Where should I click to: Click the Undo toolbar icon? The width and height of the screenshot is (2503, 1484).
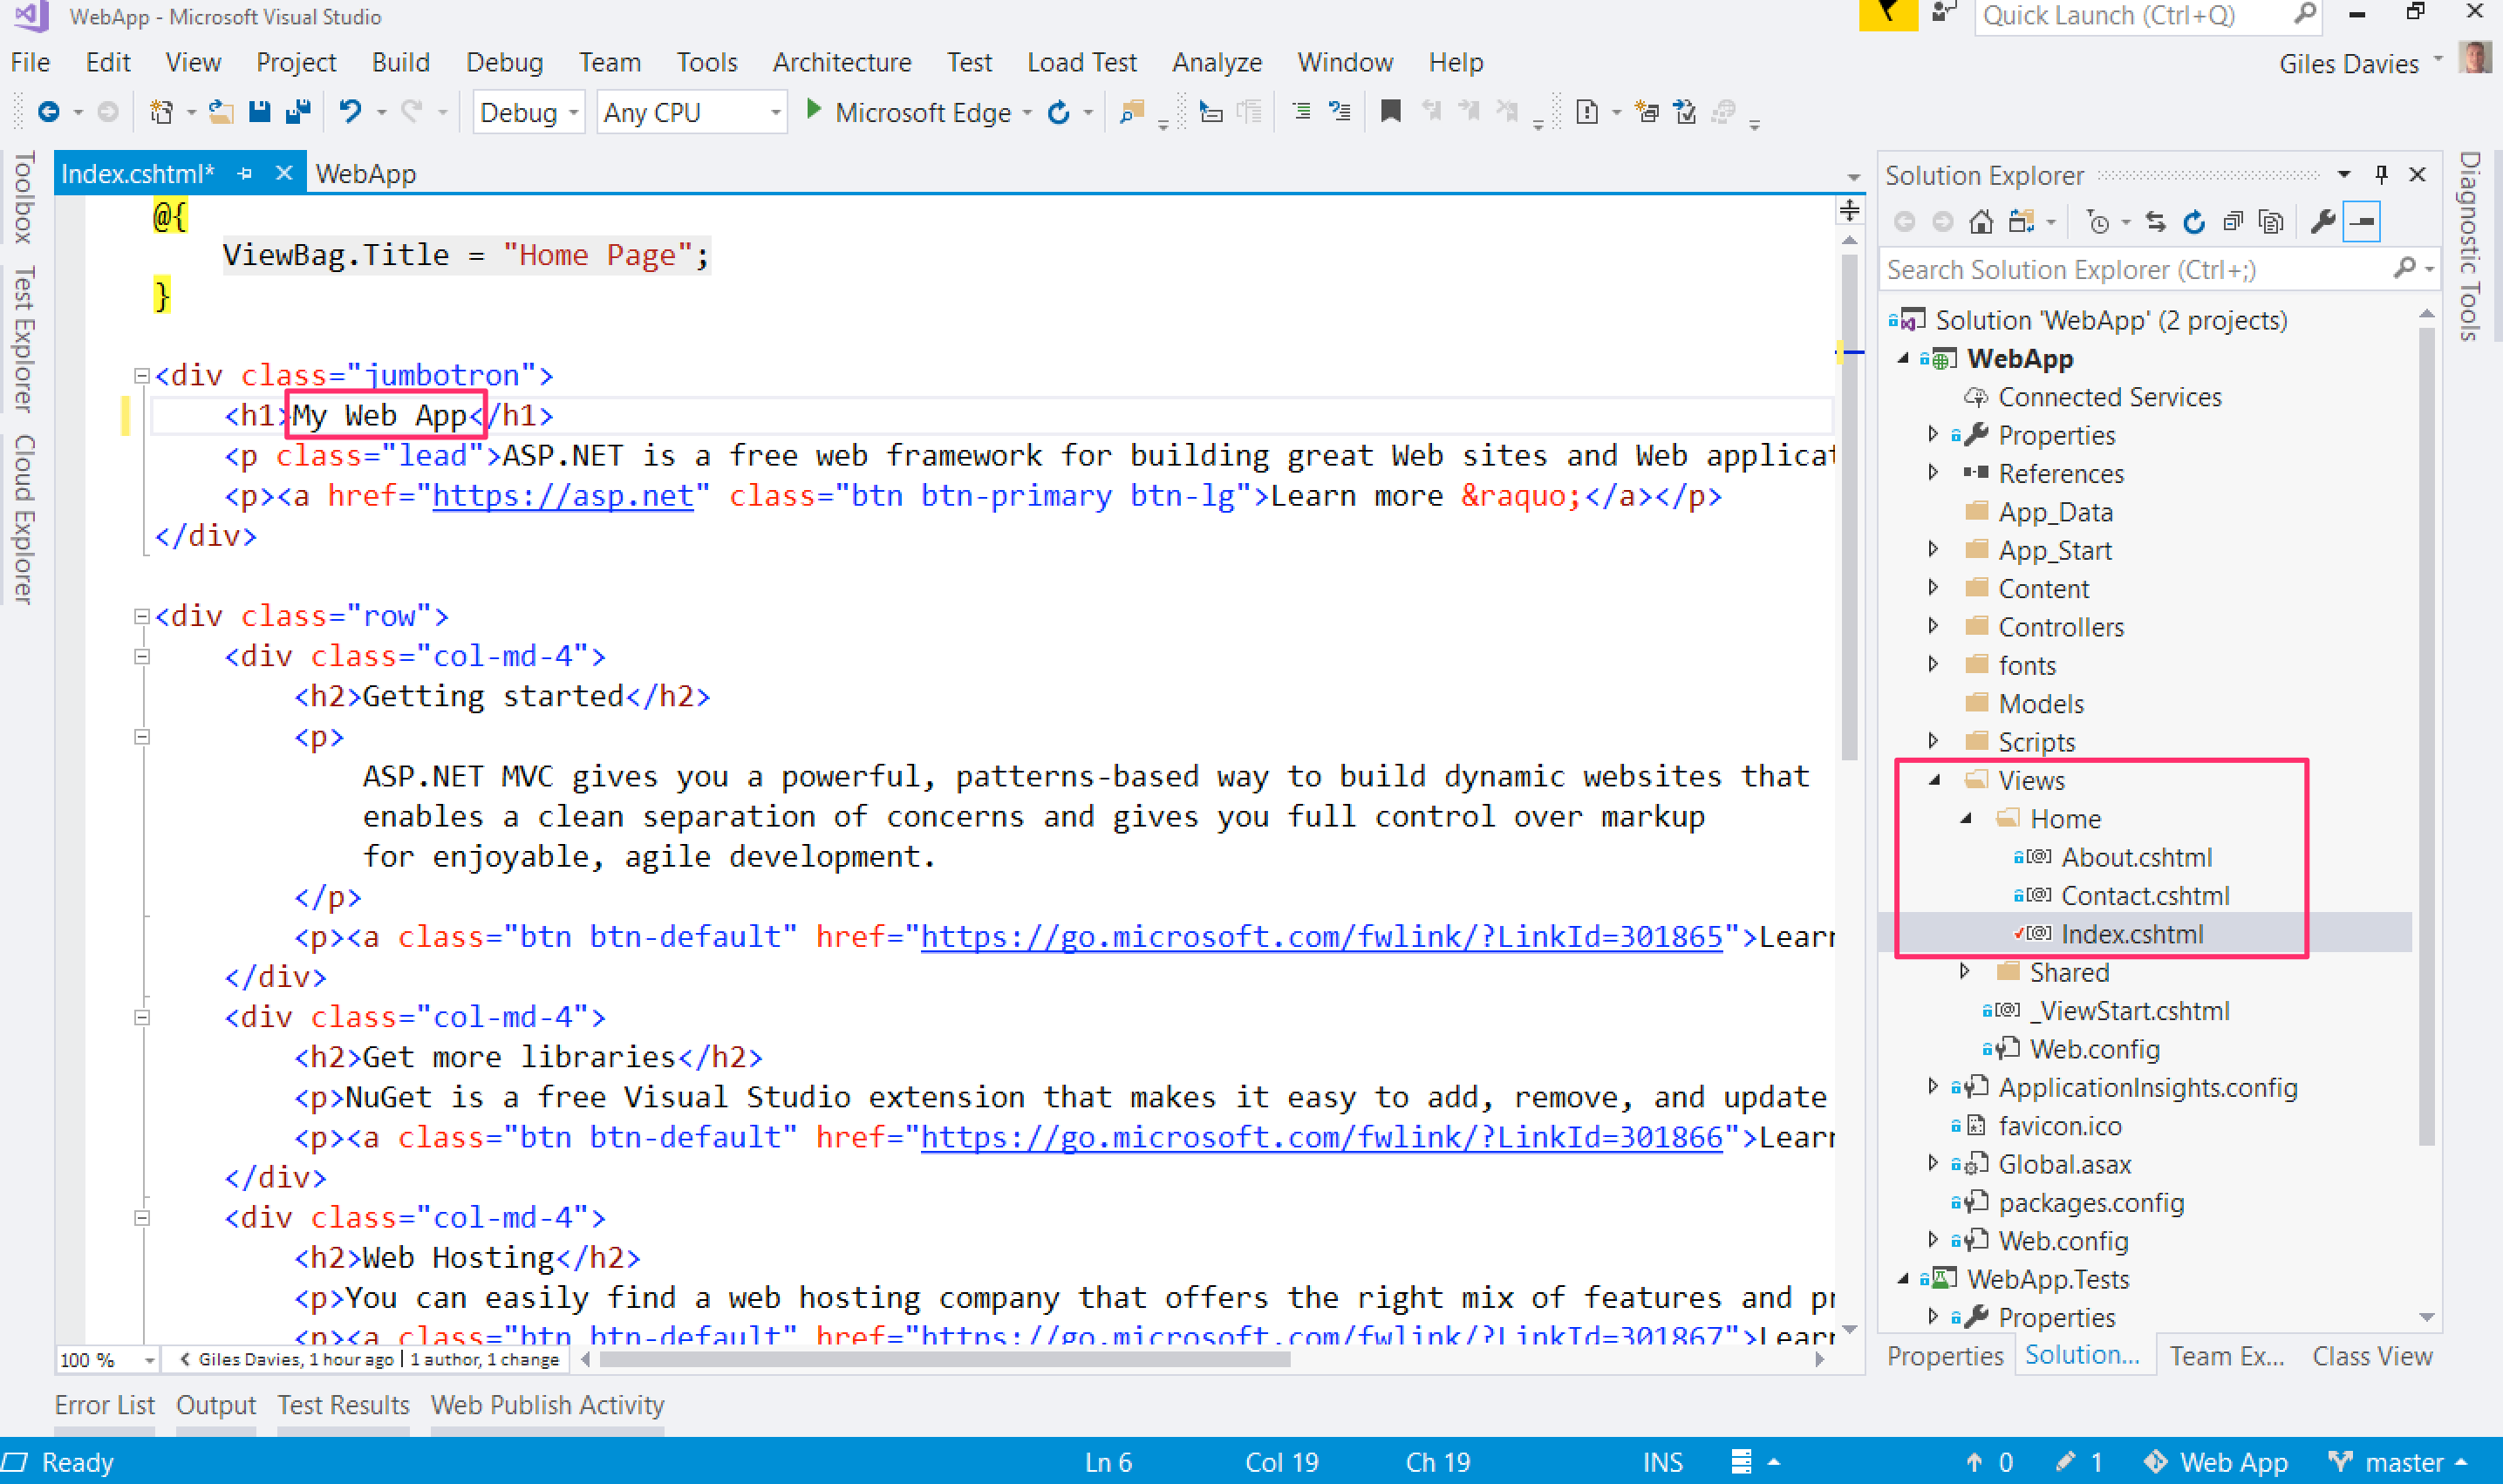tap(349, 112)
